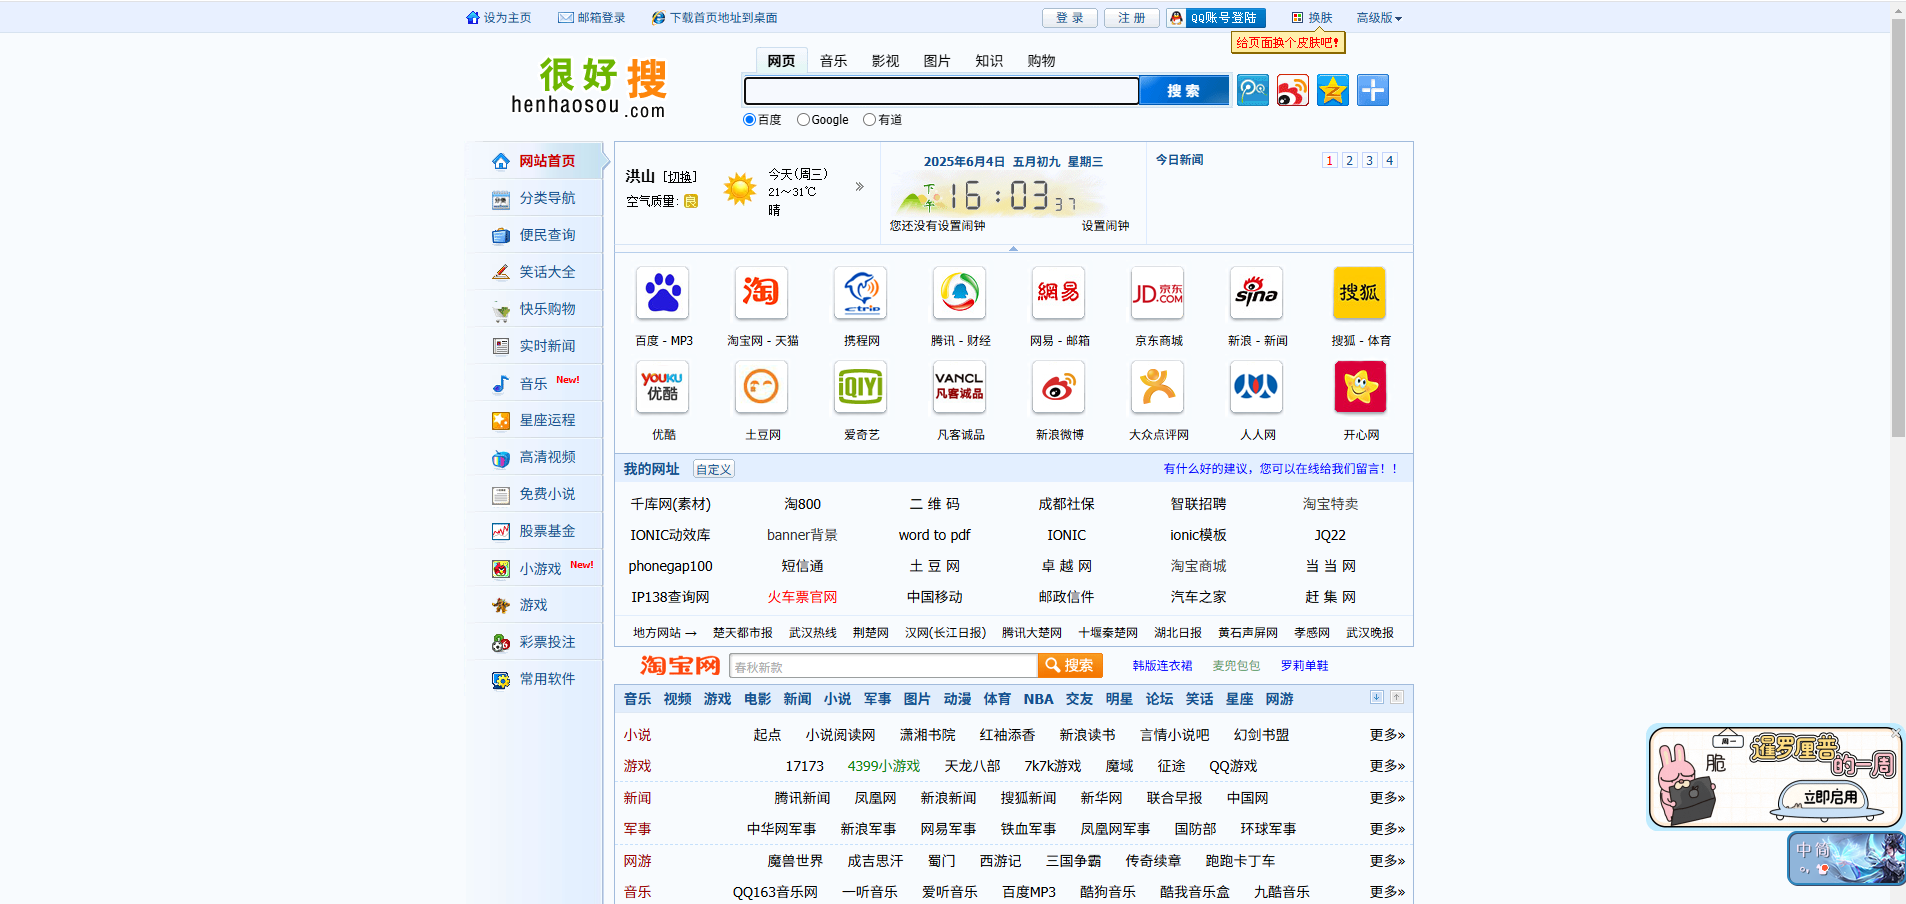Image resolution: width=1906 pixels, height=904 pixels.
Task: Expand 更多 in the 小说 row
Action: (1387, 735)
